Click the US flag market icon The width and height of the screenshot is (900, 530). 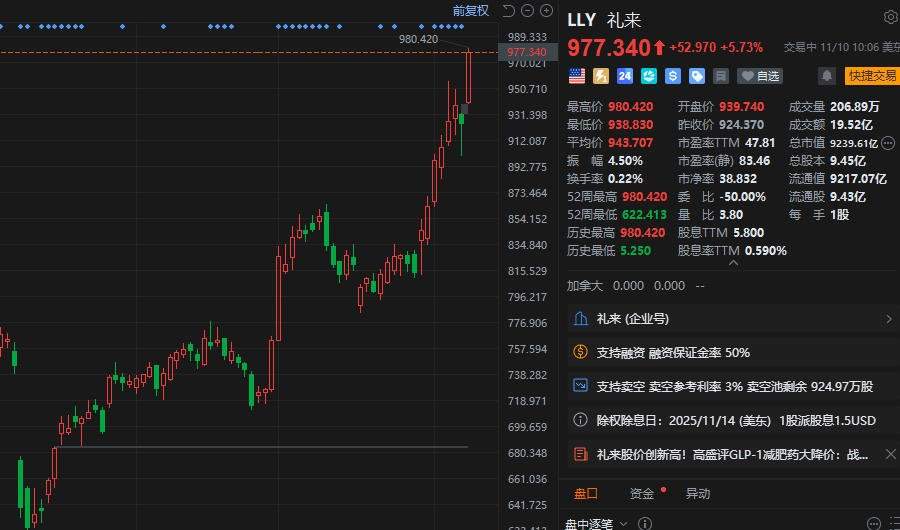click(x=577, y=76)
